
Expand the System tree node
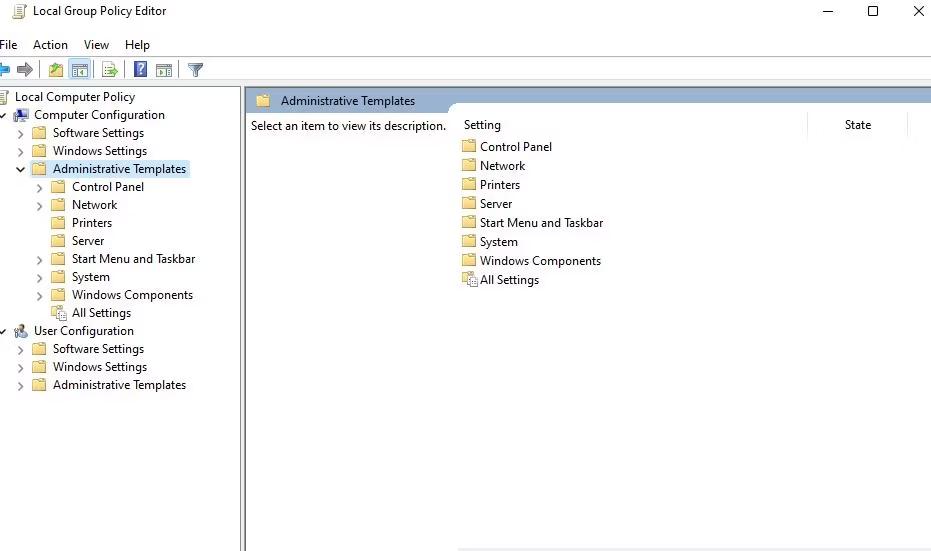(39, 277)
